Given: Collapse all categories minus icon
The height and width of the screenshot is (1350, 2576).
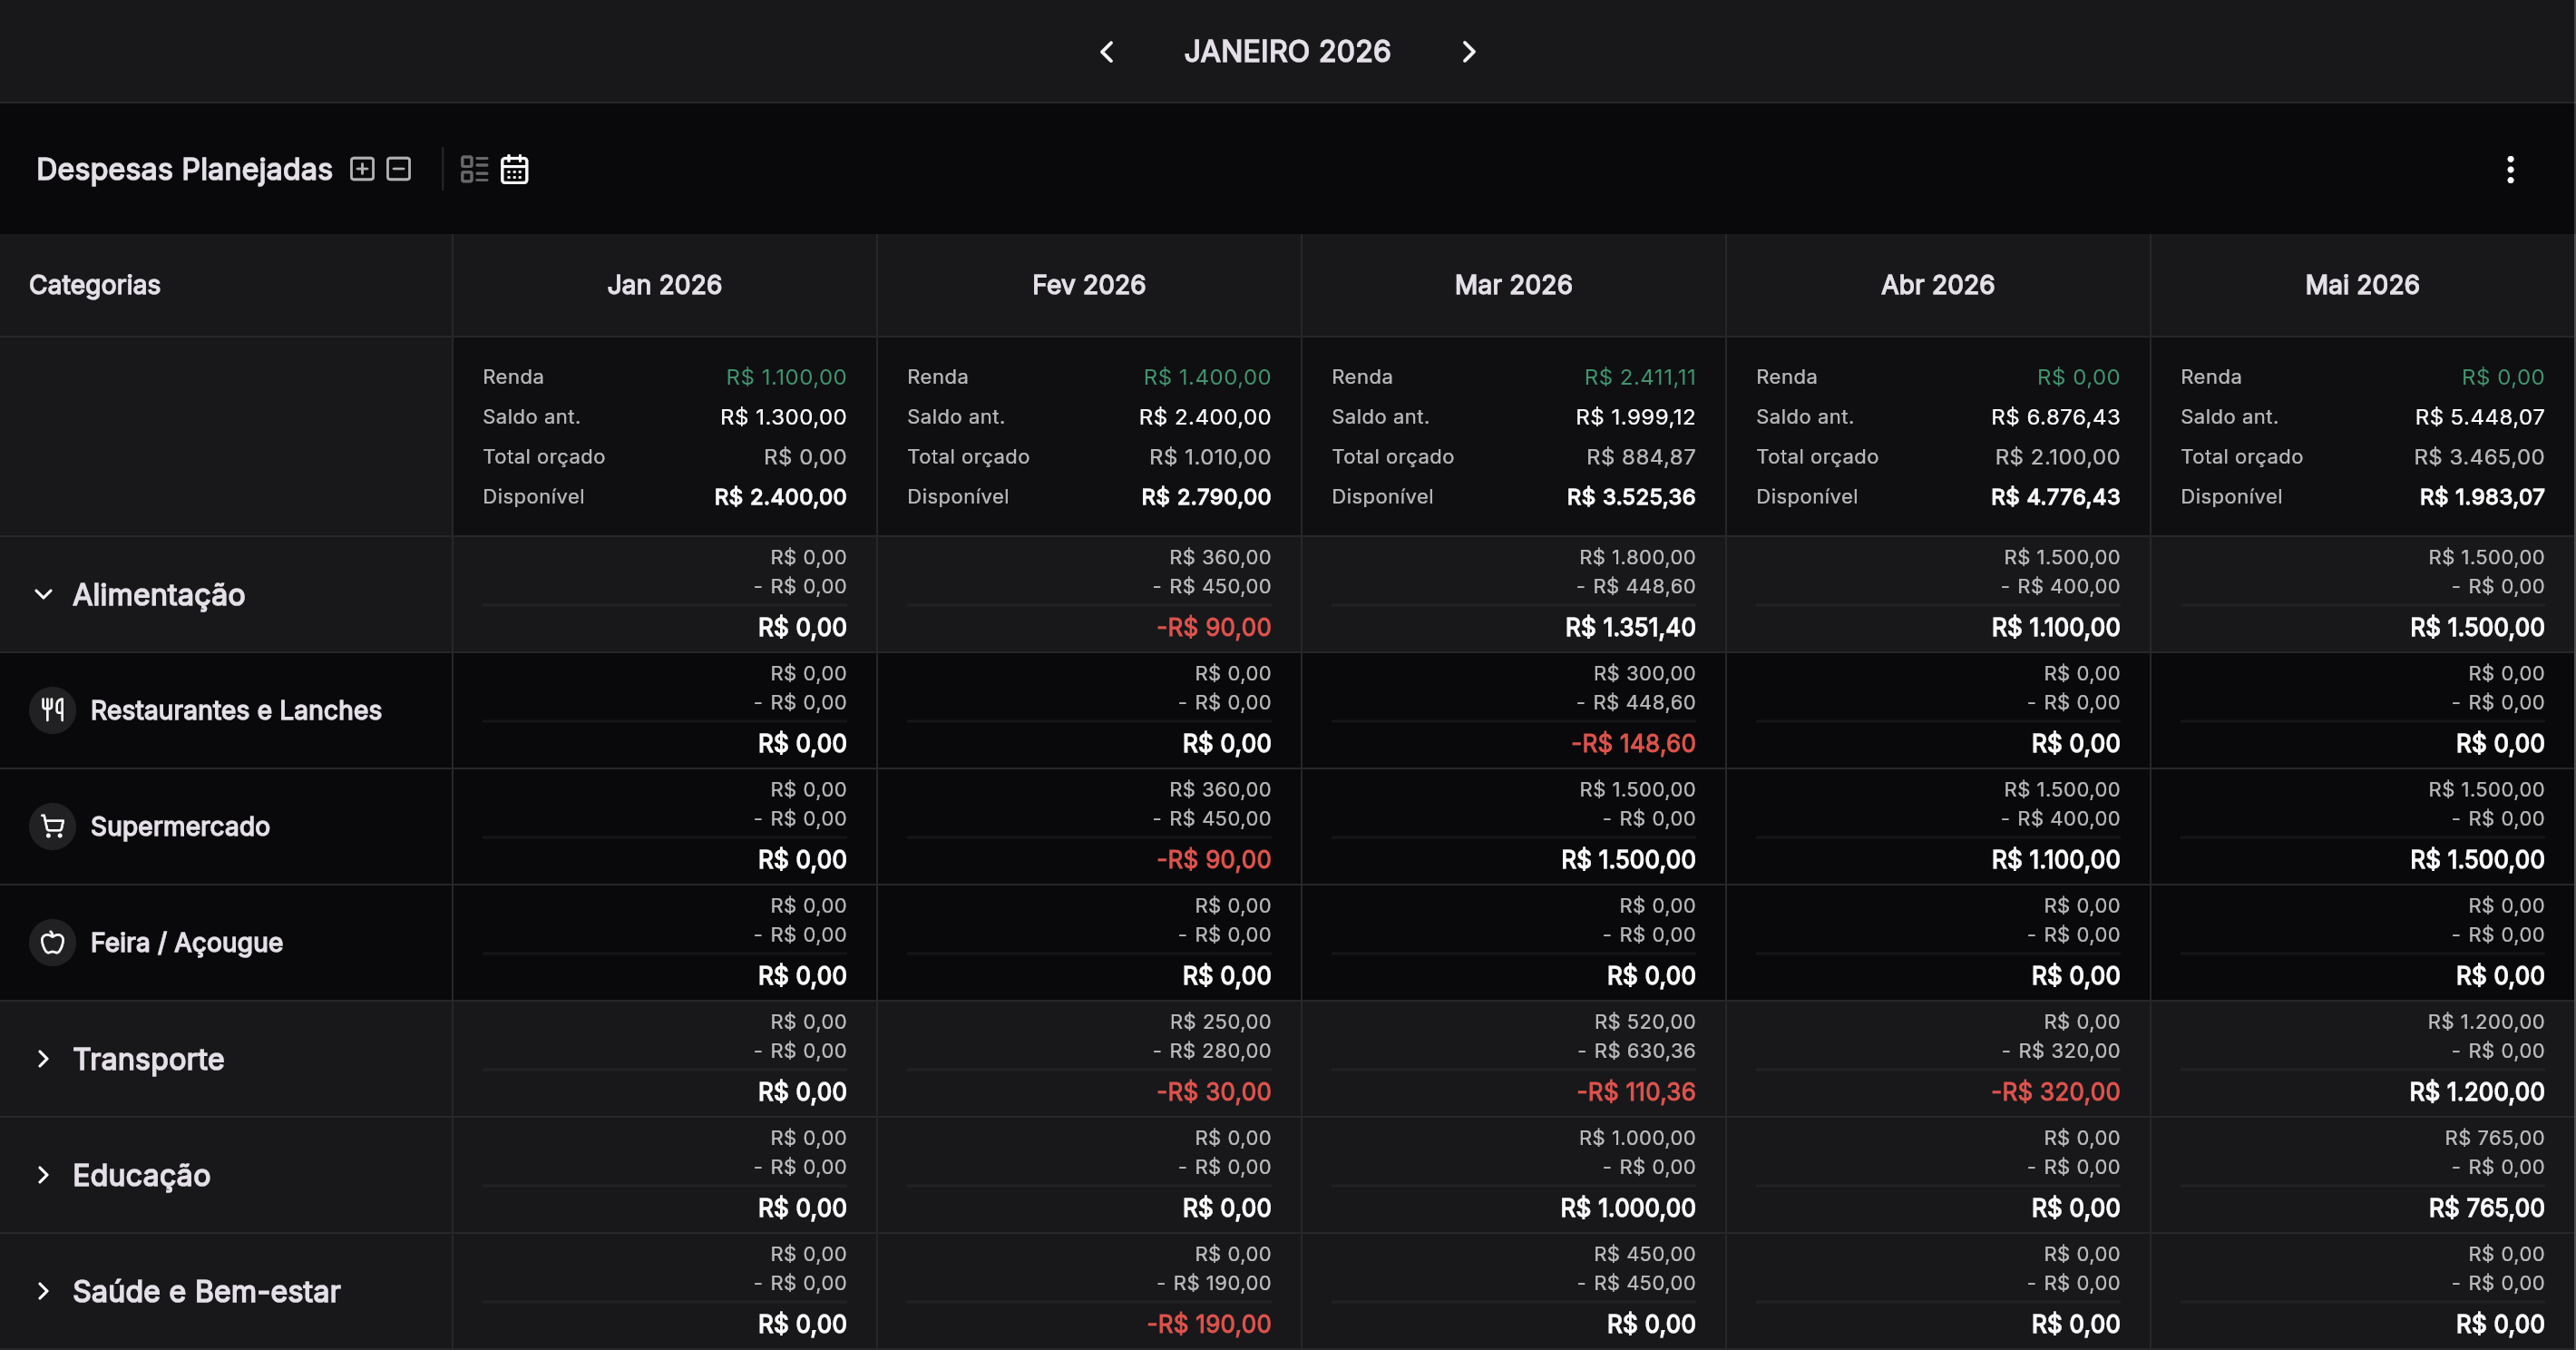Looking at the screenshot, I should (x=399, y=169).
